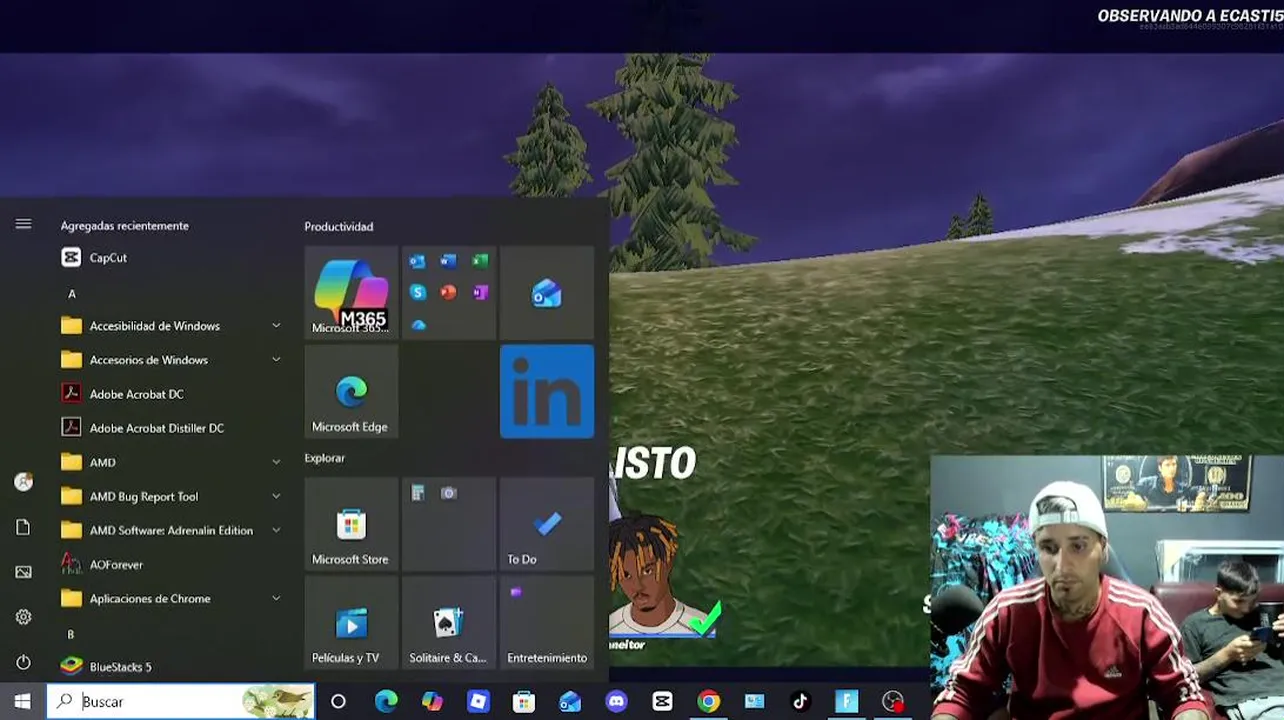Click the Buscar search box
This screenshot has width=1284, height=720.
[x=181, y=702]
